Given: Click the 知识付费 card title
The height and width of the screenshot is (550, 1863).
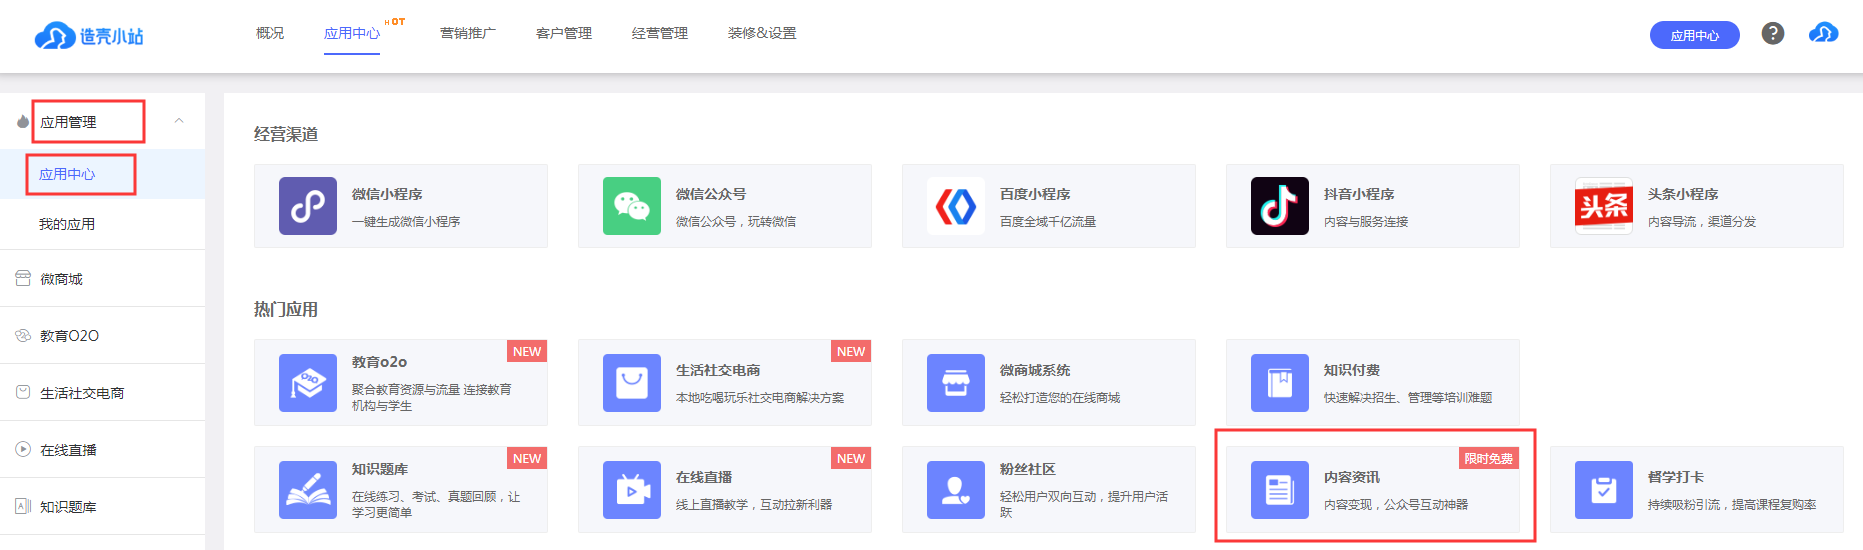Looking at the screenshot, I should (x=1352, y=370).
